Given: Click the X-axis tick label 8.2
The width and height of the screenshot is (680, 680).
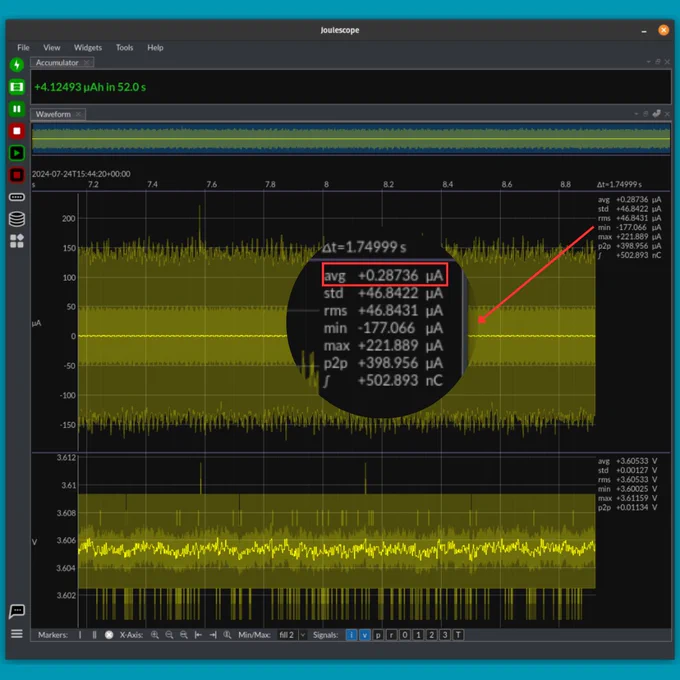Looking at the screenshot, I should pos(388,184).
